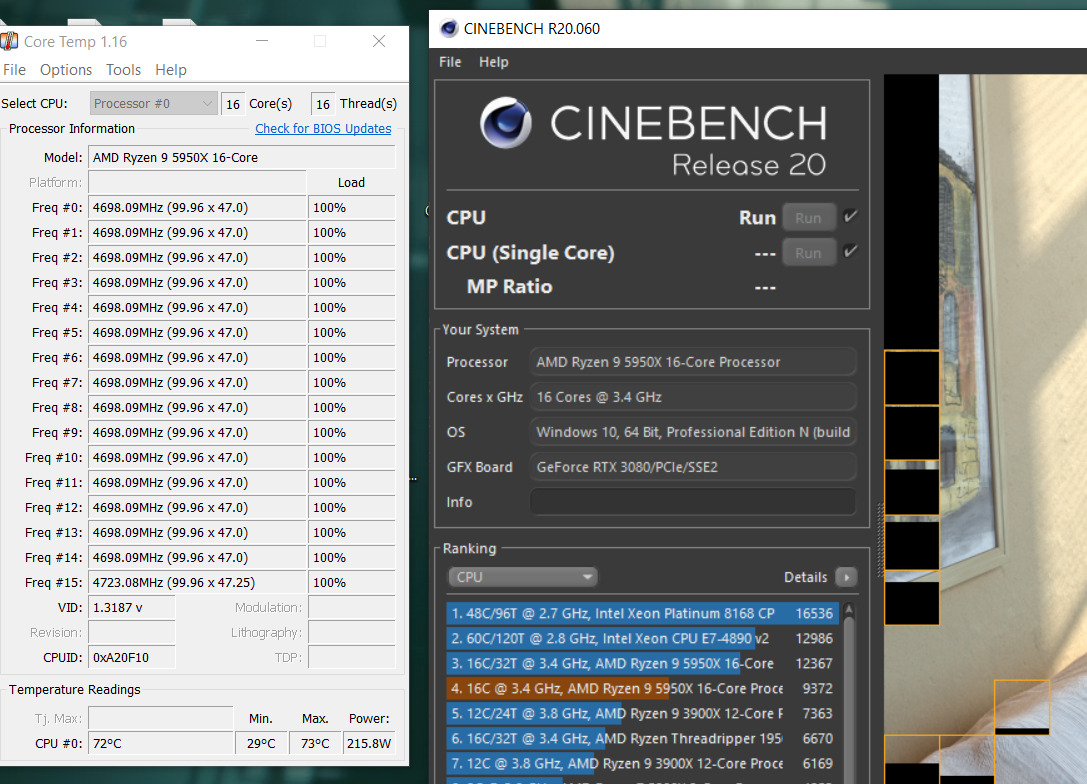Click the Cinebench sphere icon in title bar

(449, 28)
